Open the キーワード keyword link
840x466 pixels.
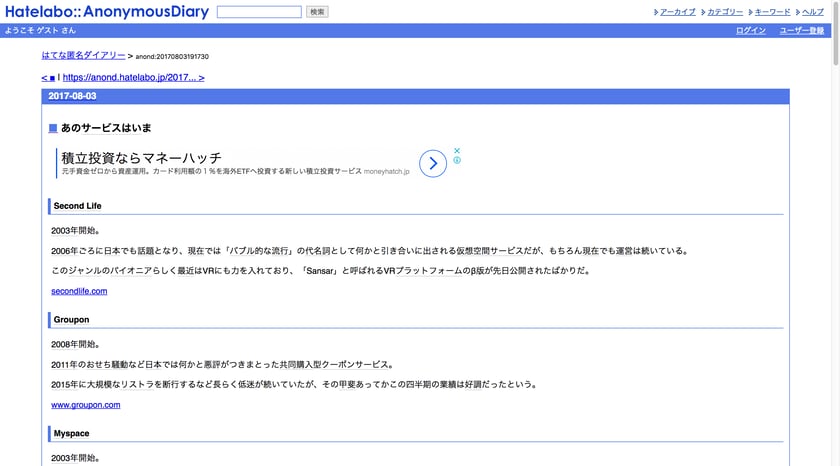772,12
